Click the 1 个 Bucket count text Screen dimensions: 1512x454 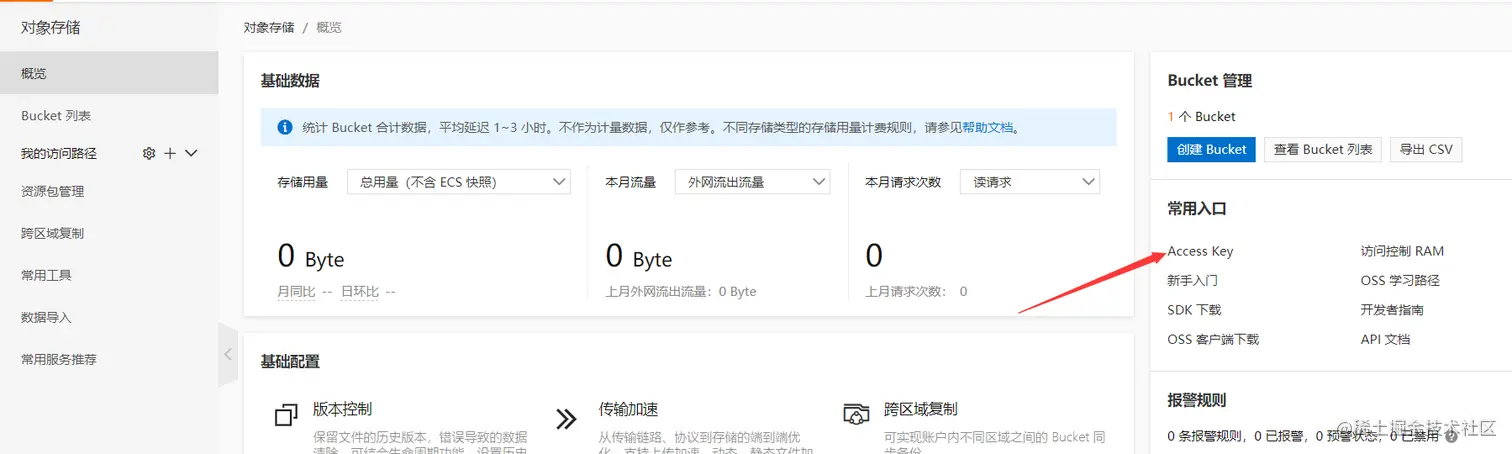pos(1201,116)
